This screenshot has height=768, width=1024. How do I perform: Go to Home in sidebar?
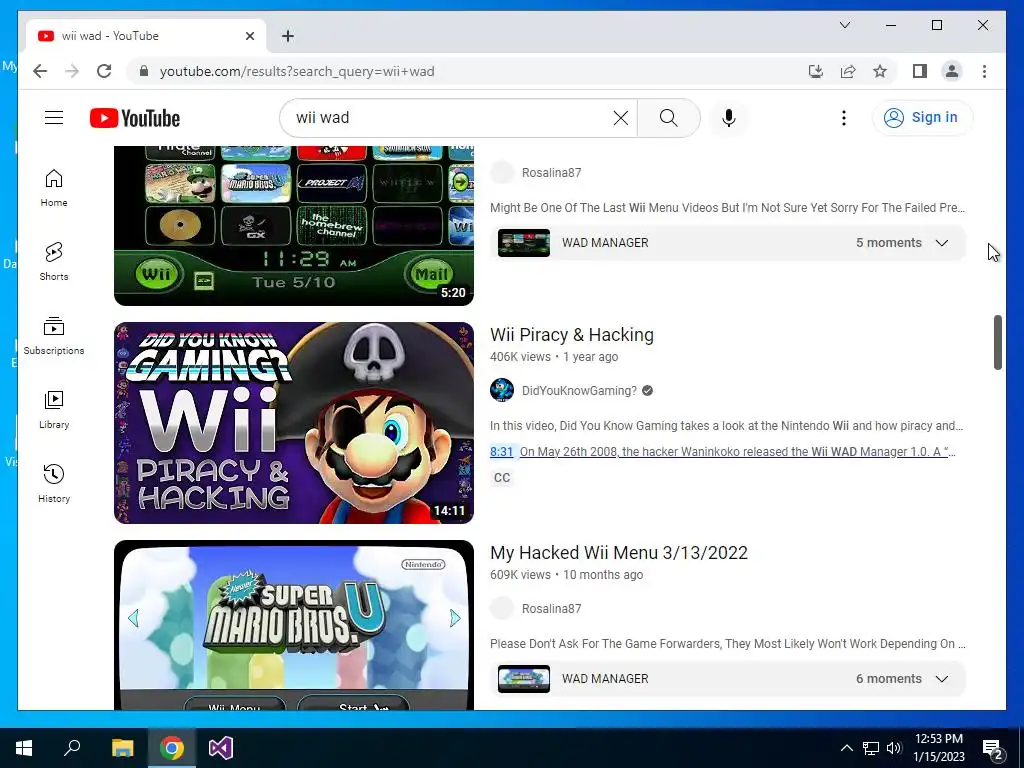pyautogui.click(x=54, y=188)
